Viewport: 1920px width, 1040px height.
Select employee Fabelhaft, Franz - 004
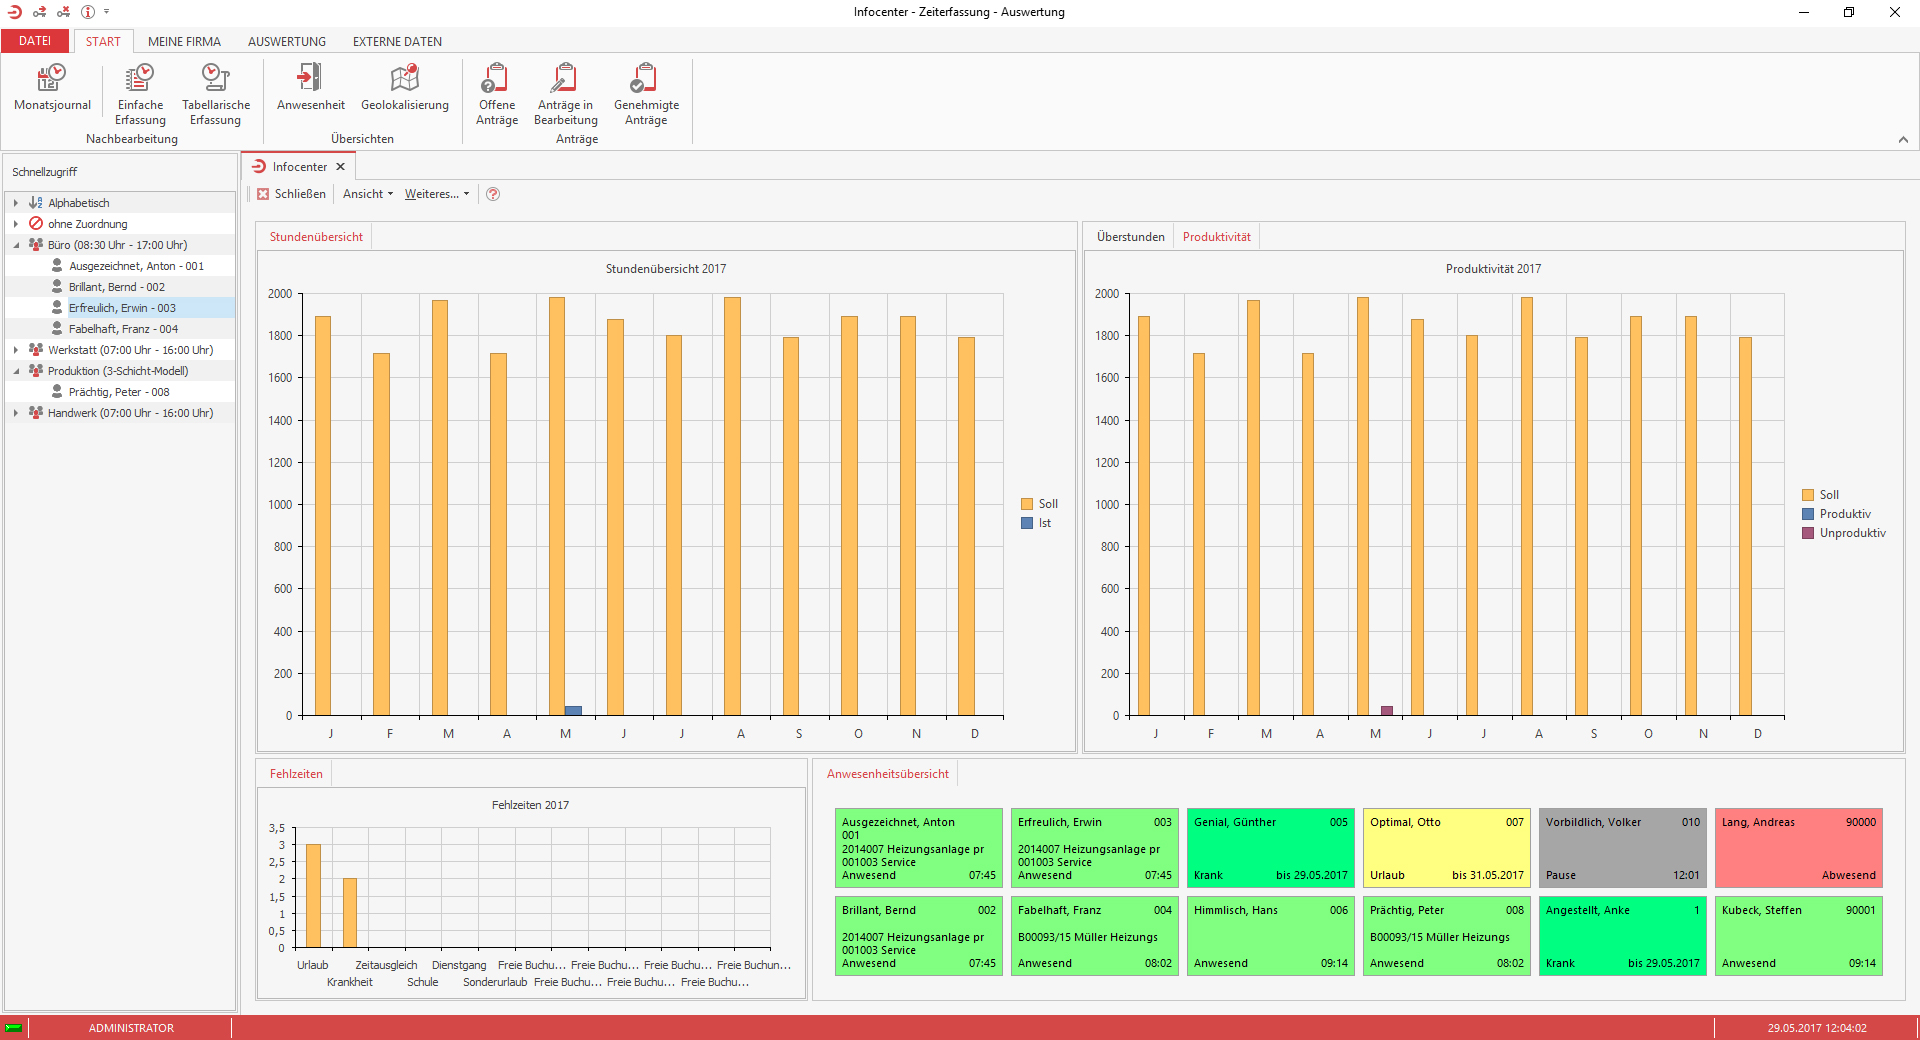click(x=123, y=329)
